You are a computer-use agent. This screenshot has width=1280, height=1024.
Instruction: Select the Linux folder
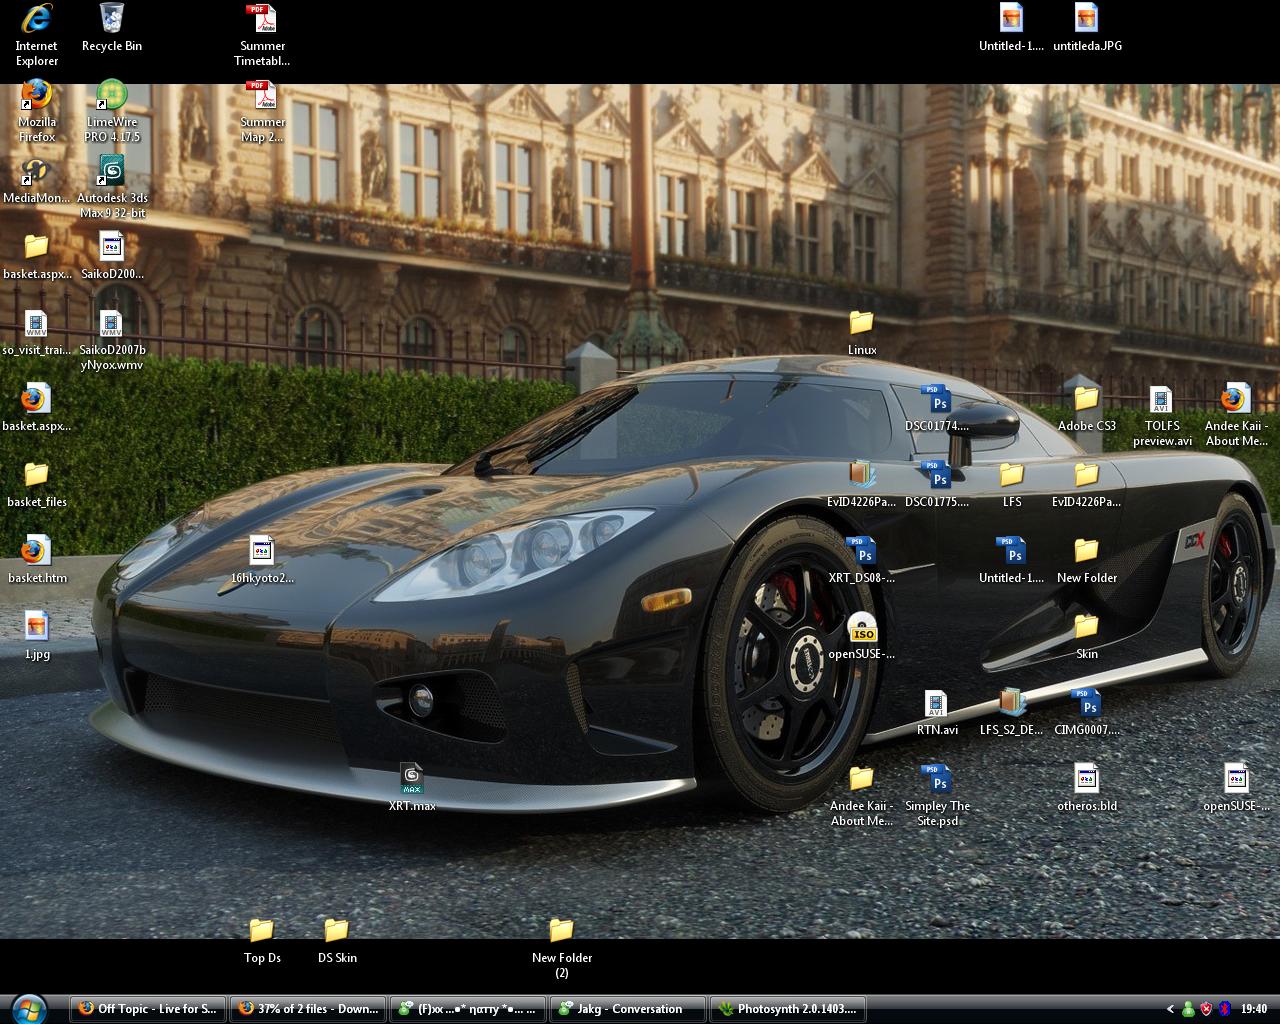coord(862,322)
